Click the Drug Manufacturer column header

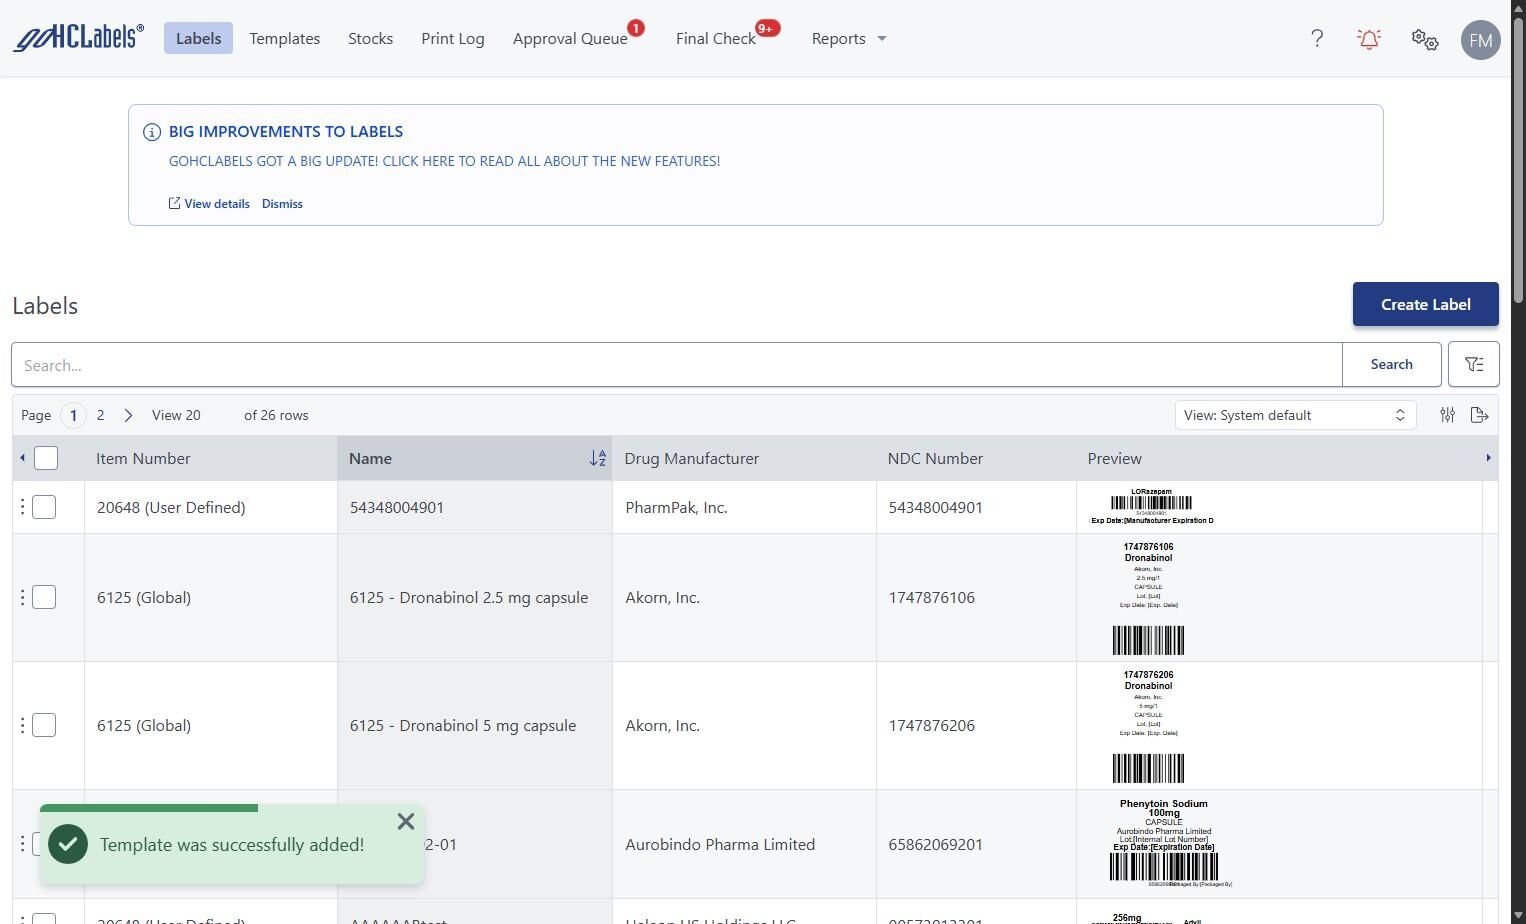pos(691,458)
